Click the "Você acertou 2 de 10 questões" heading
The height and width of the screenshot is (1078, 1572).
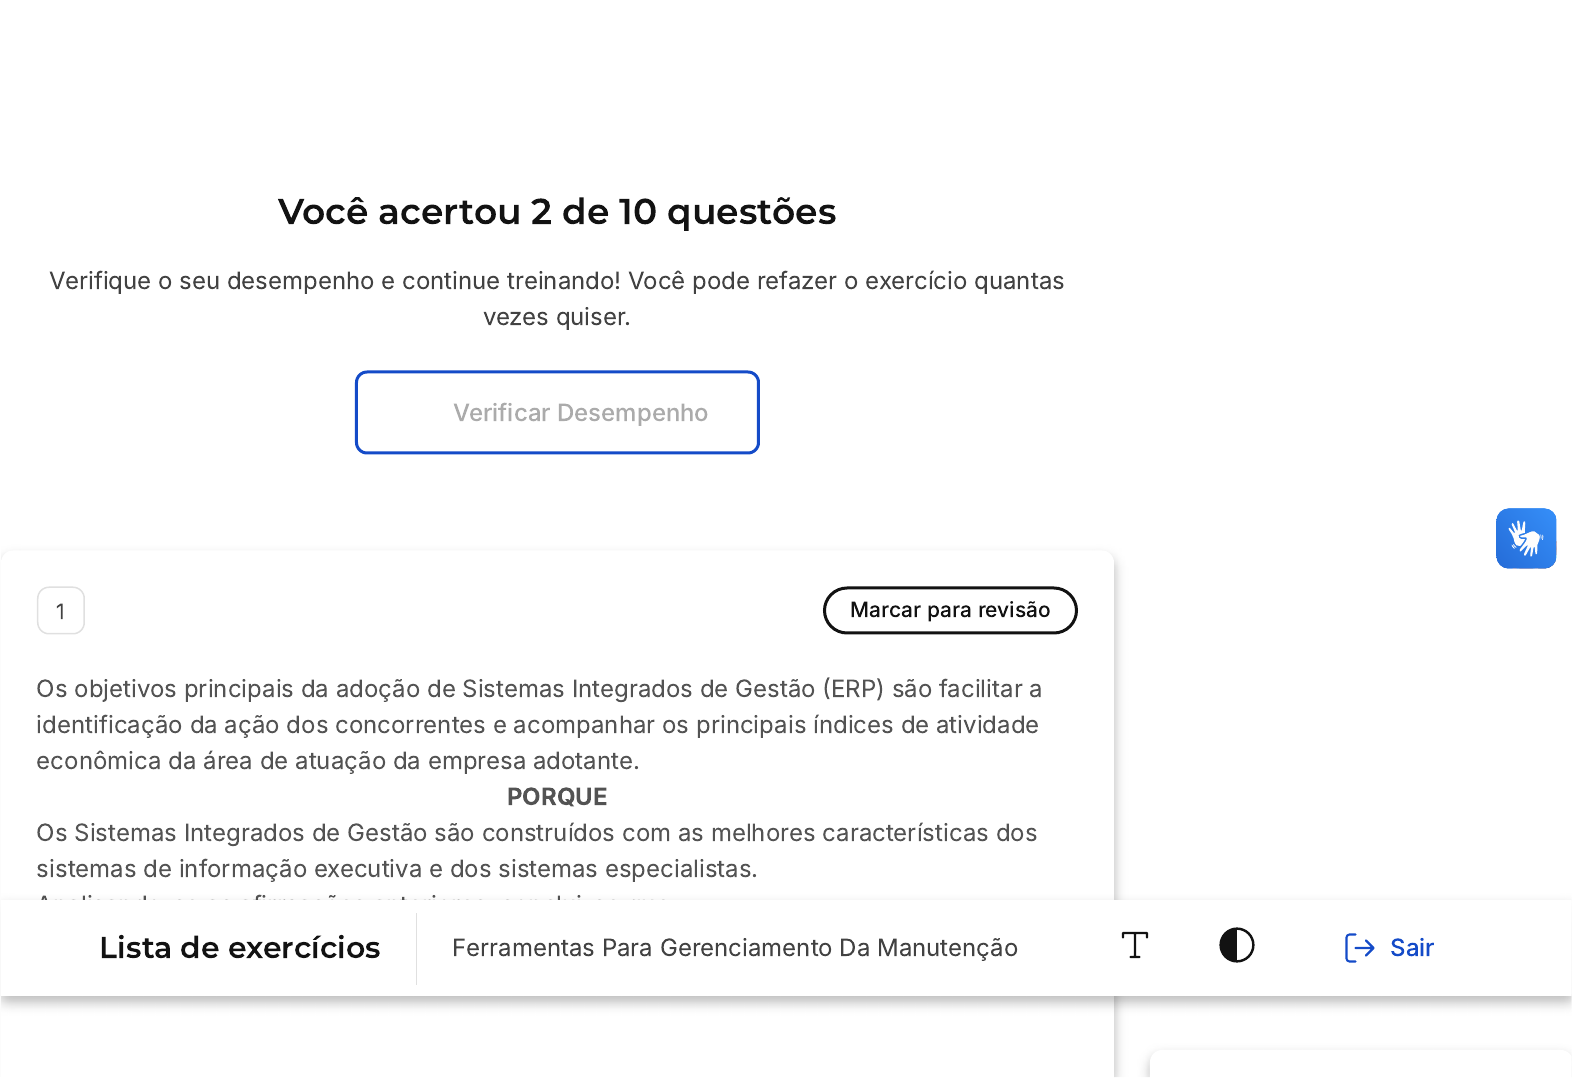point(557,212)
